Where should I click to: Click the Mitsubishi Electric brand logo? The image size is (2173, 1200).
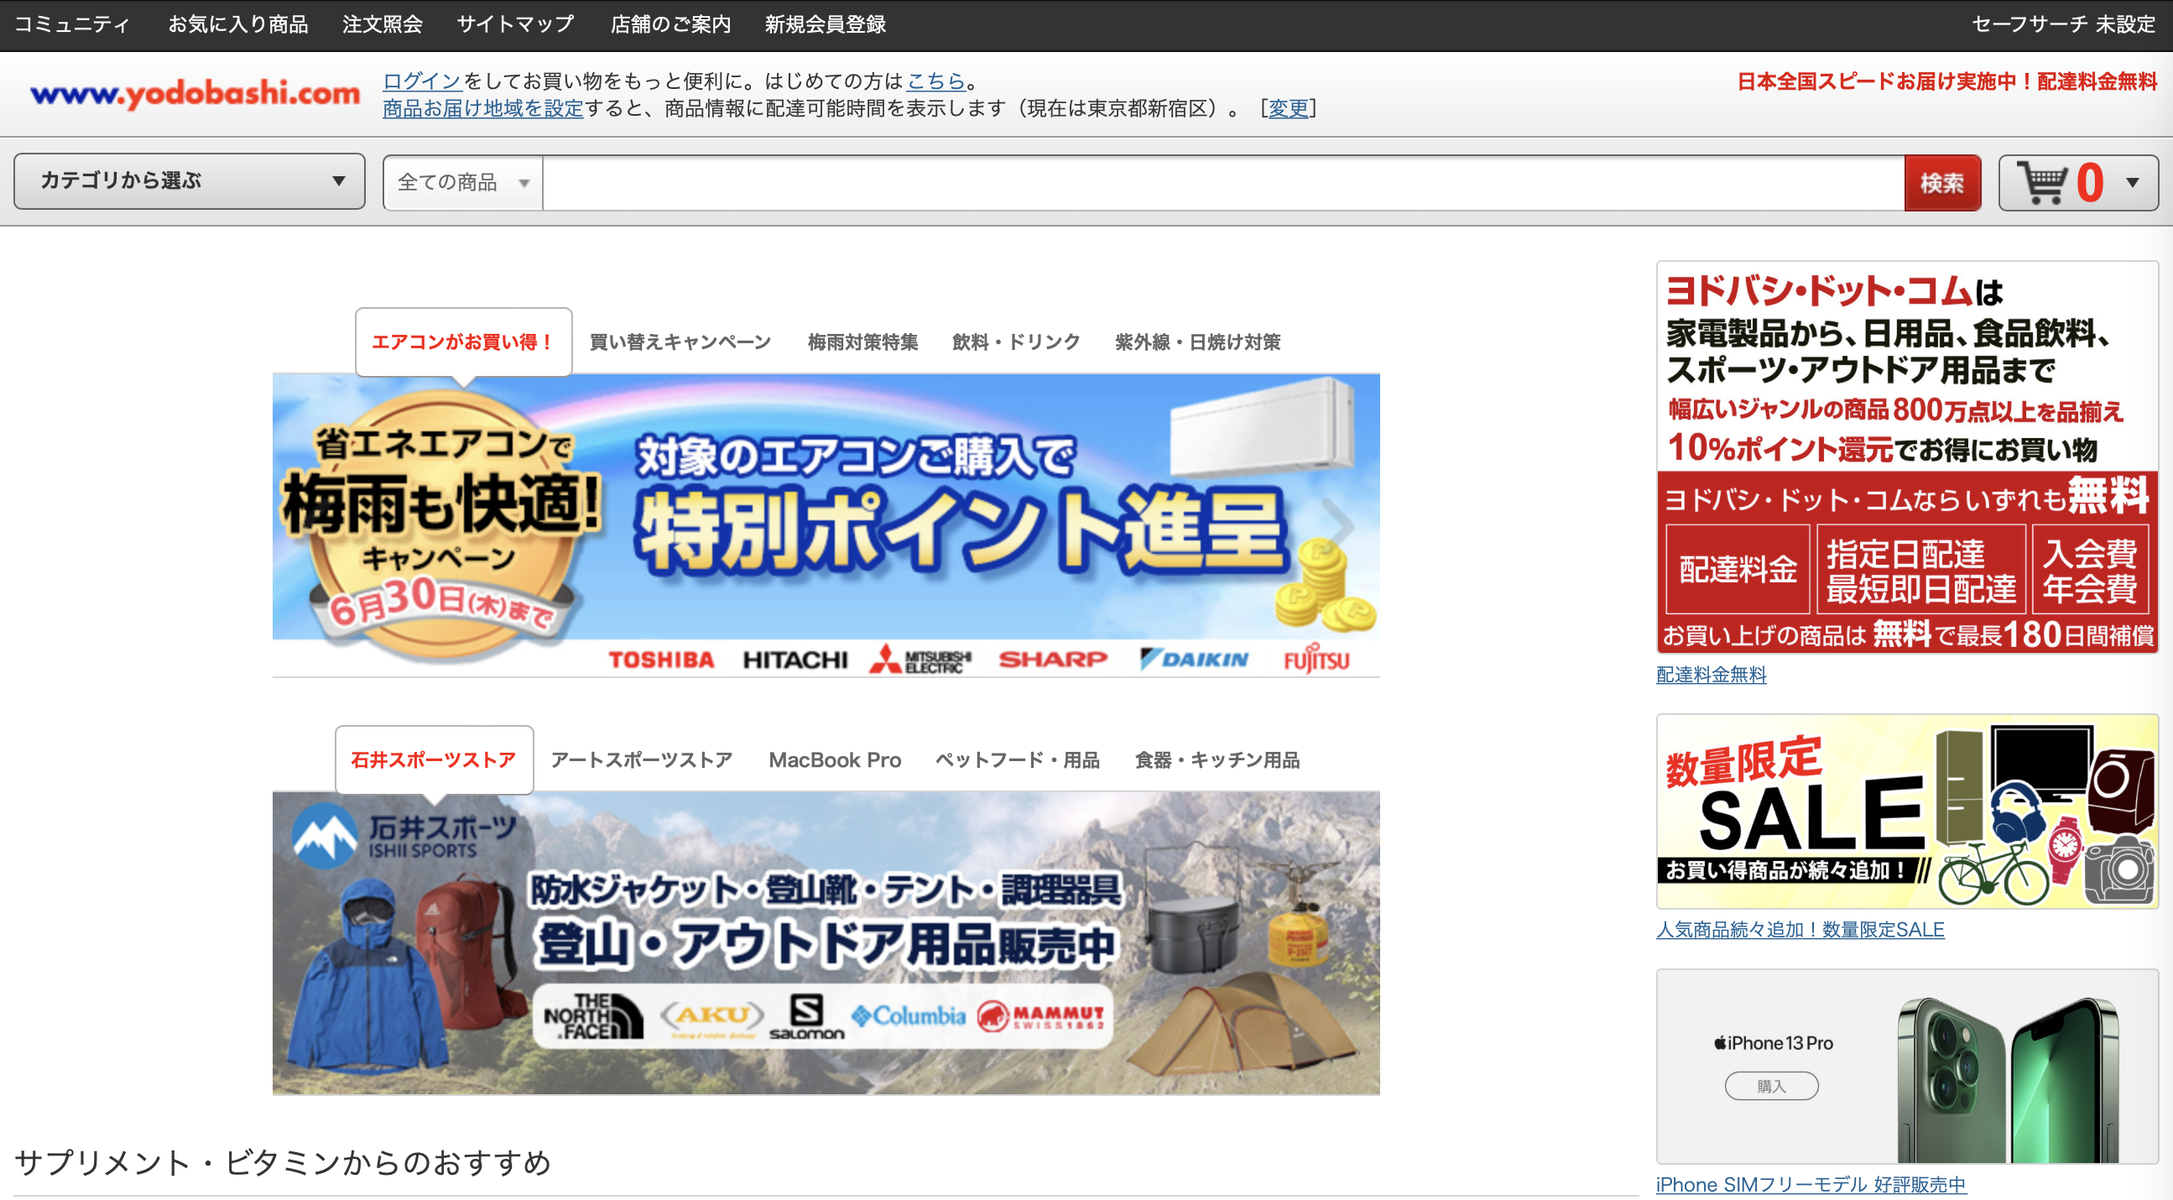click(x=920, y=660)
